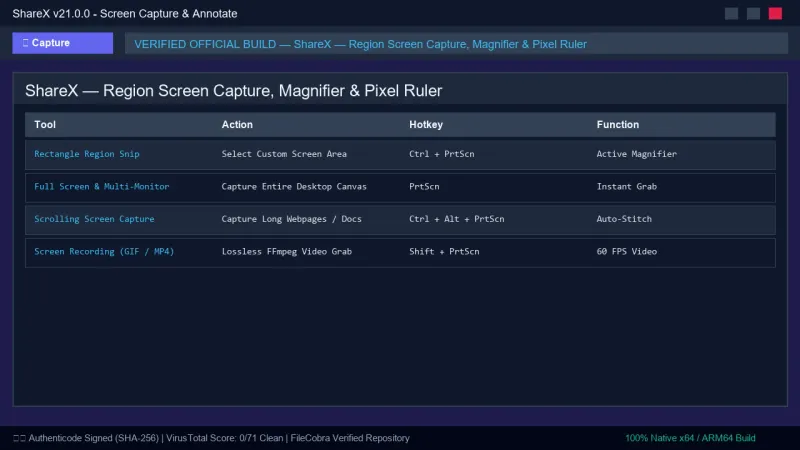
Task: Select the 'Capture Long Webpages / Docs' cell
Action: pos(291,219)
